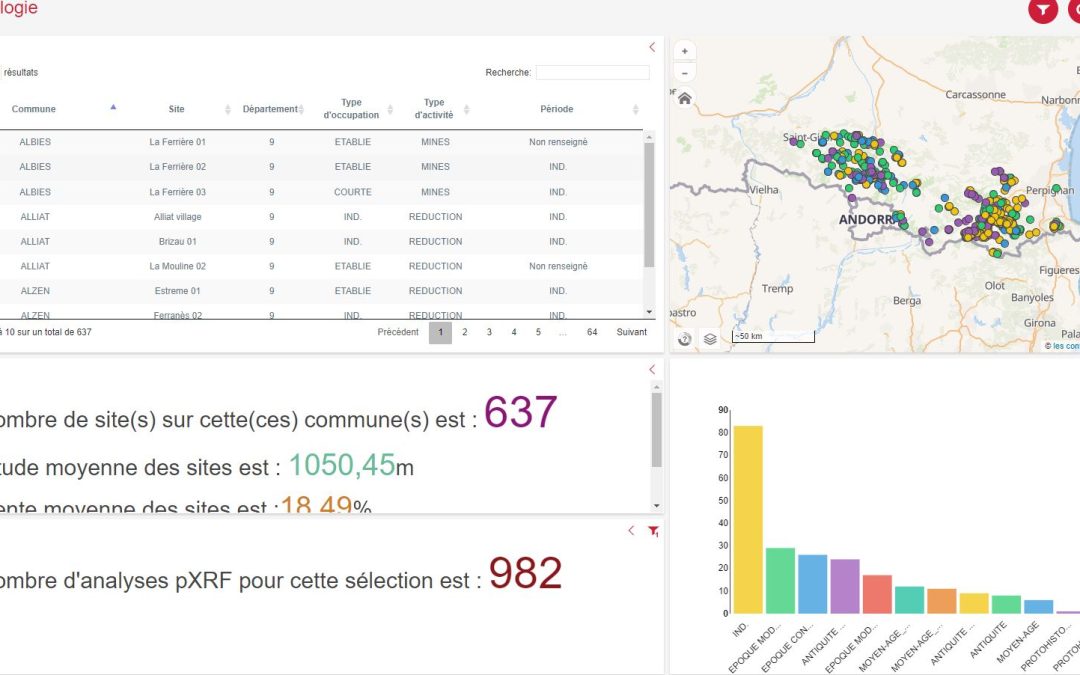
Task: Zoom in on the map
Action: [x=684, y=49]
